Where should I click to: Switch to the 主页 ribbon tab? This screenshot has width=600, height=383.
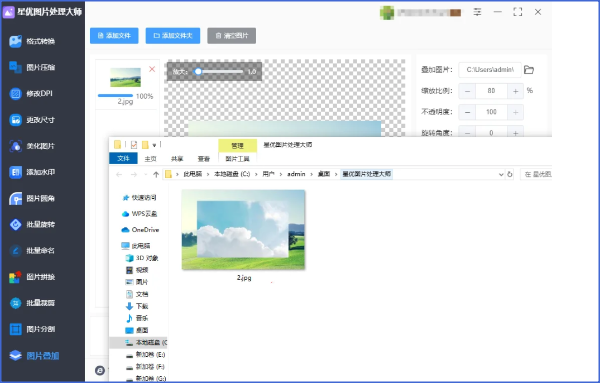click(150, 158)
